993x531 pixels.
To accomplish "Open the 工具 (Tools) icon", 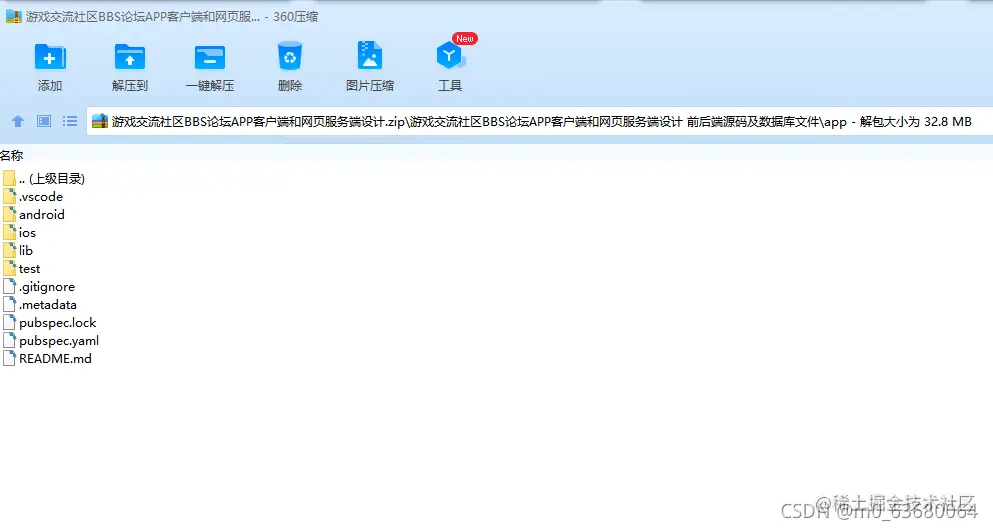I will (x=450, y=56).
